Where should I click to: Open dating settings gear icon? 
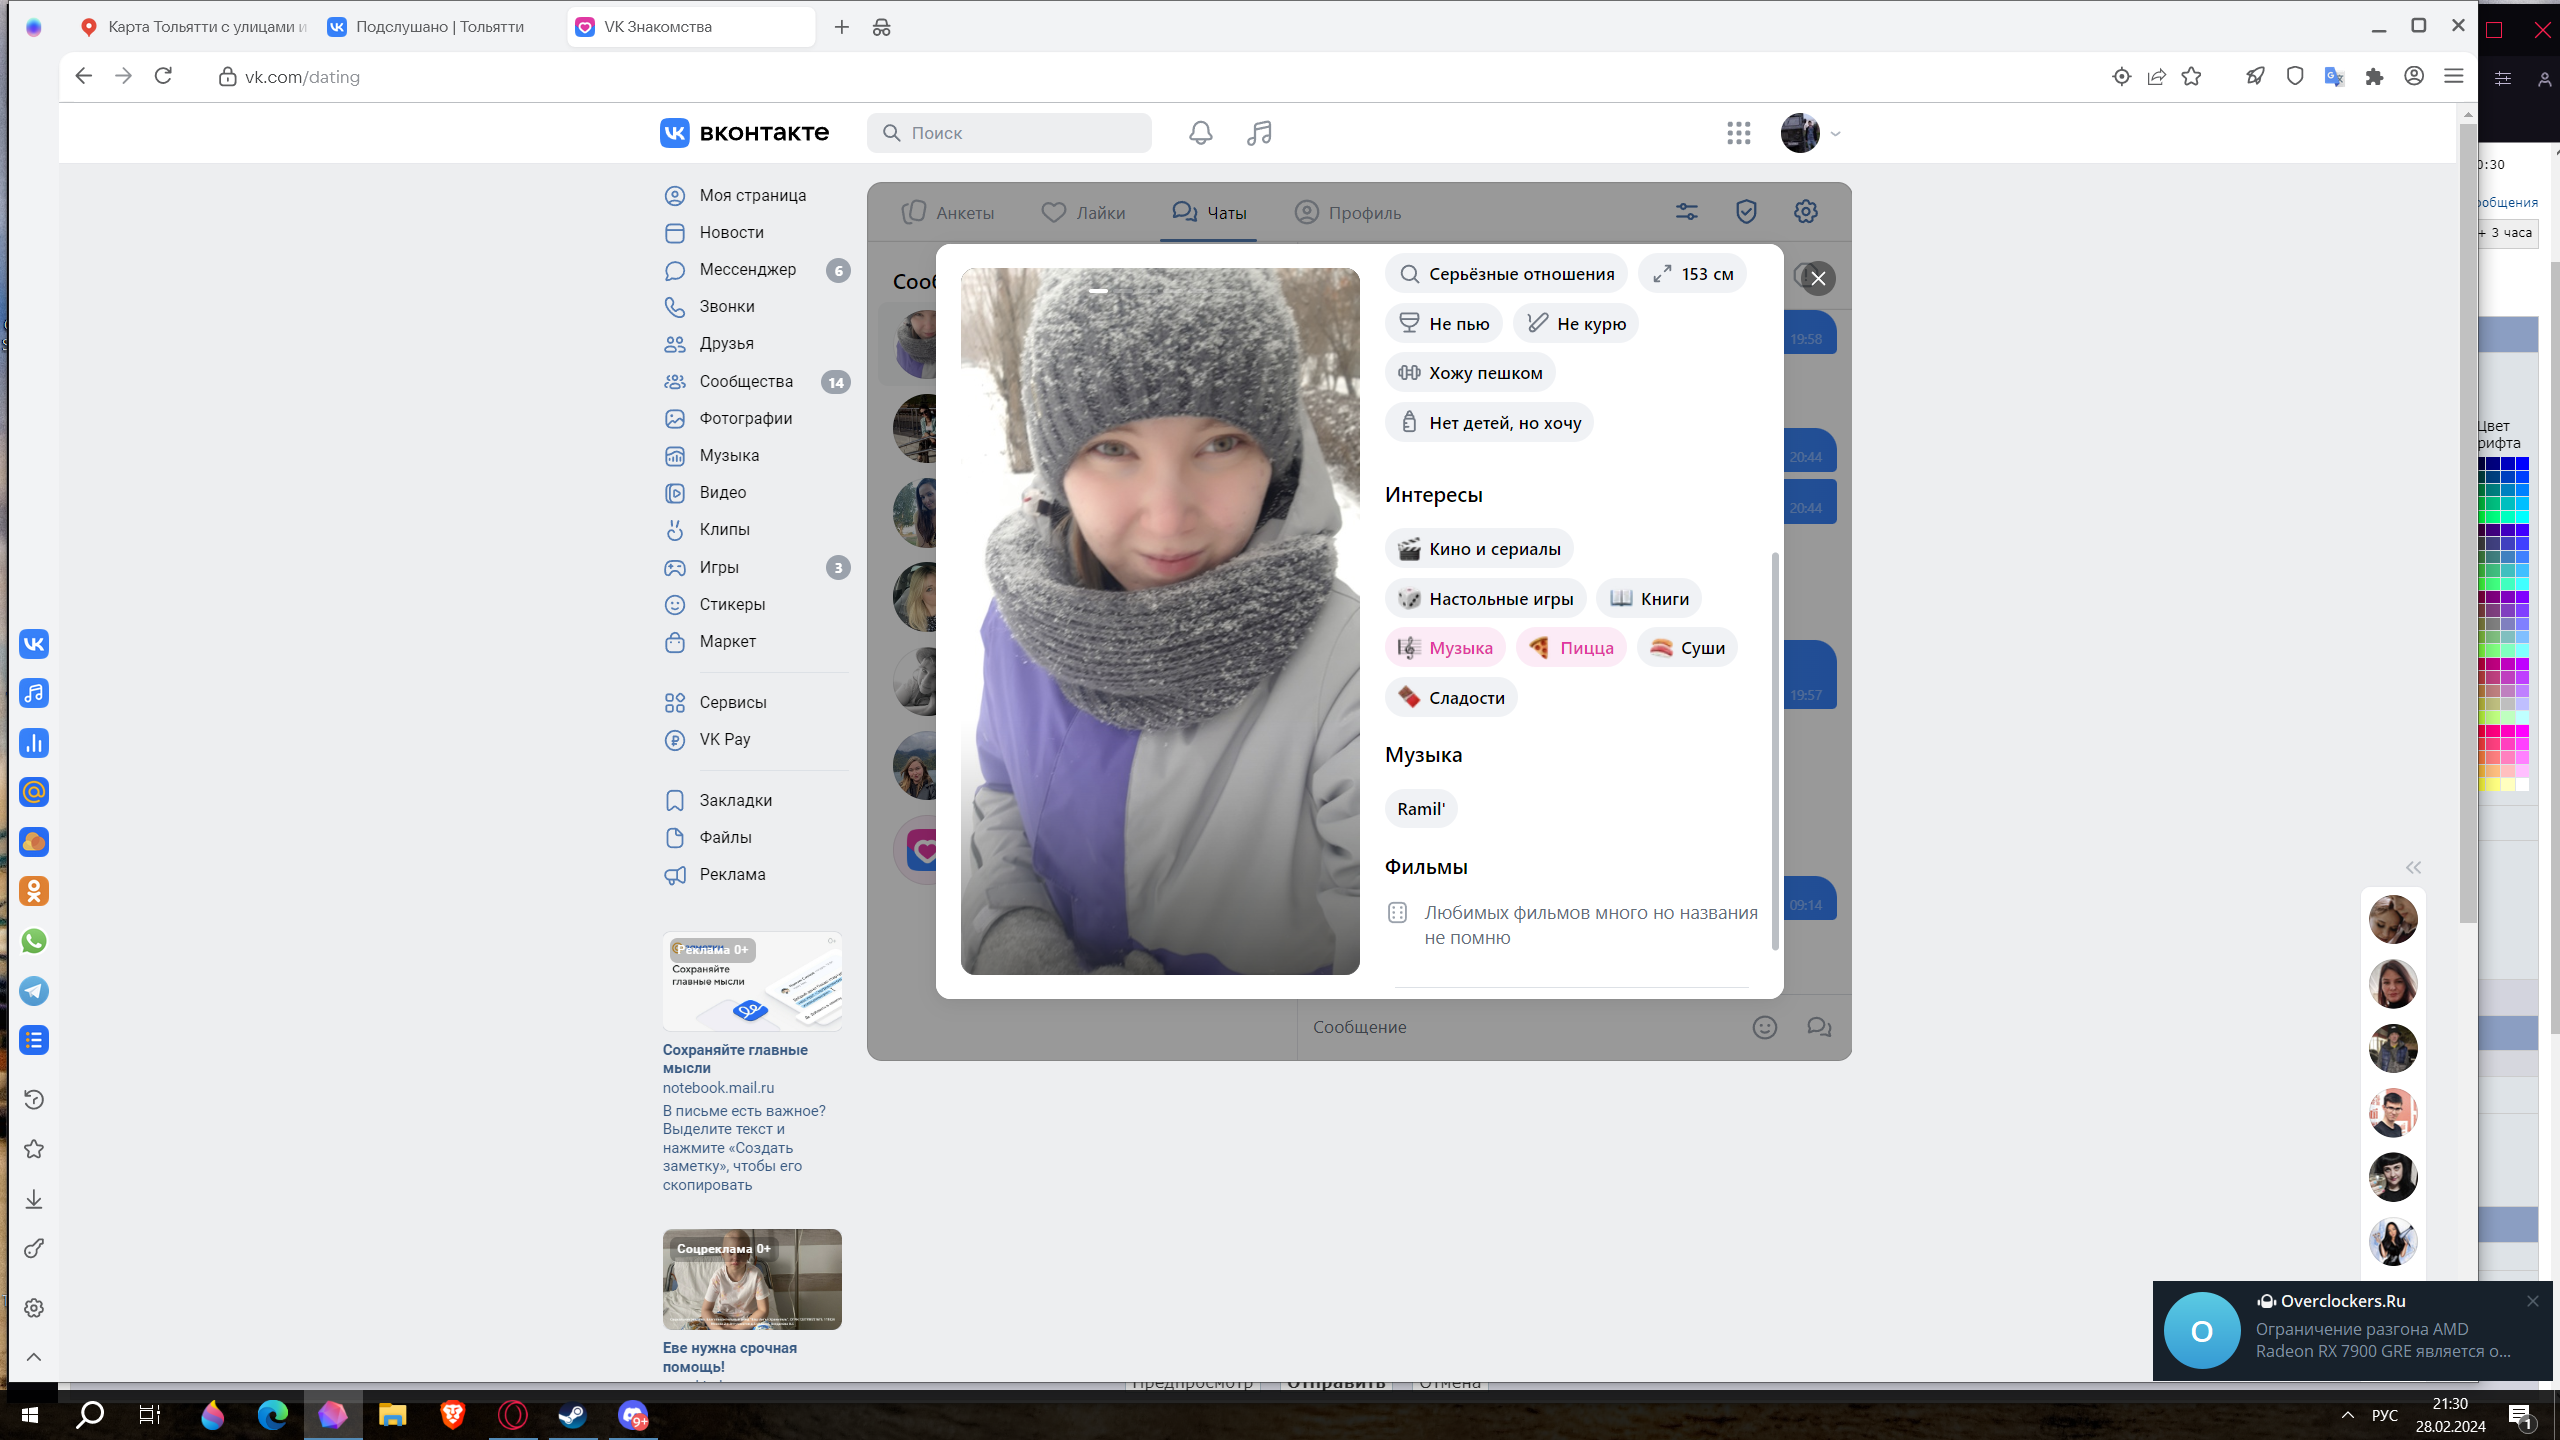pyautogui.click(x=1805, y=212)
